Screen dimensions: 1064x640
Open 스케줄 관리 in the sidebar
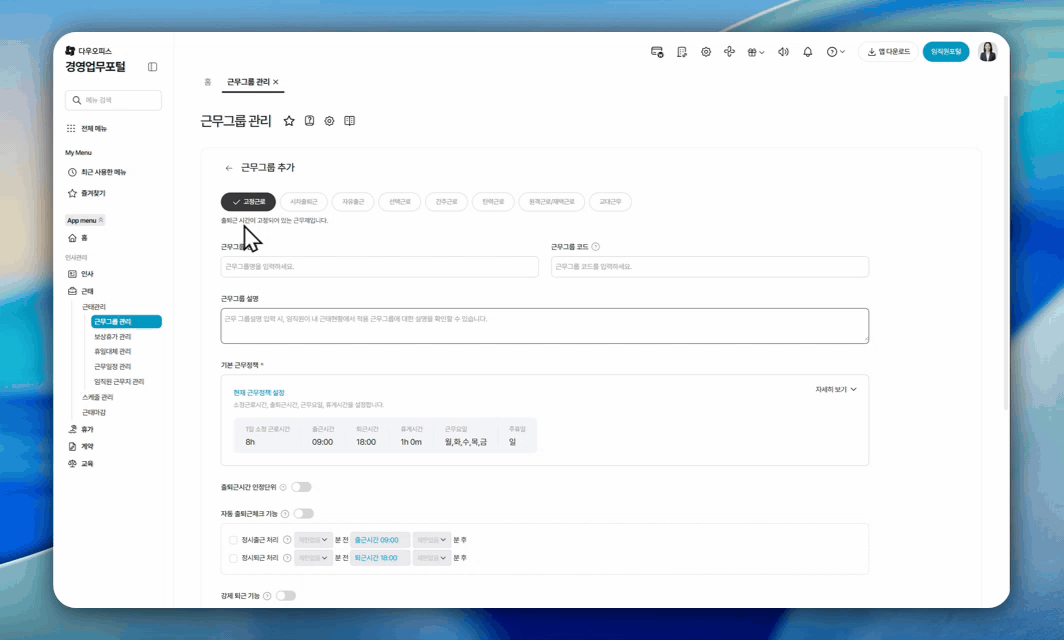click(x=98, y=397)
